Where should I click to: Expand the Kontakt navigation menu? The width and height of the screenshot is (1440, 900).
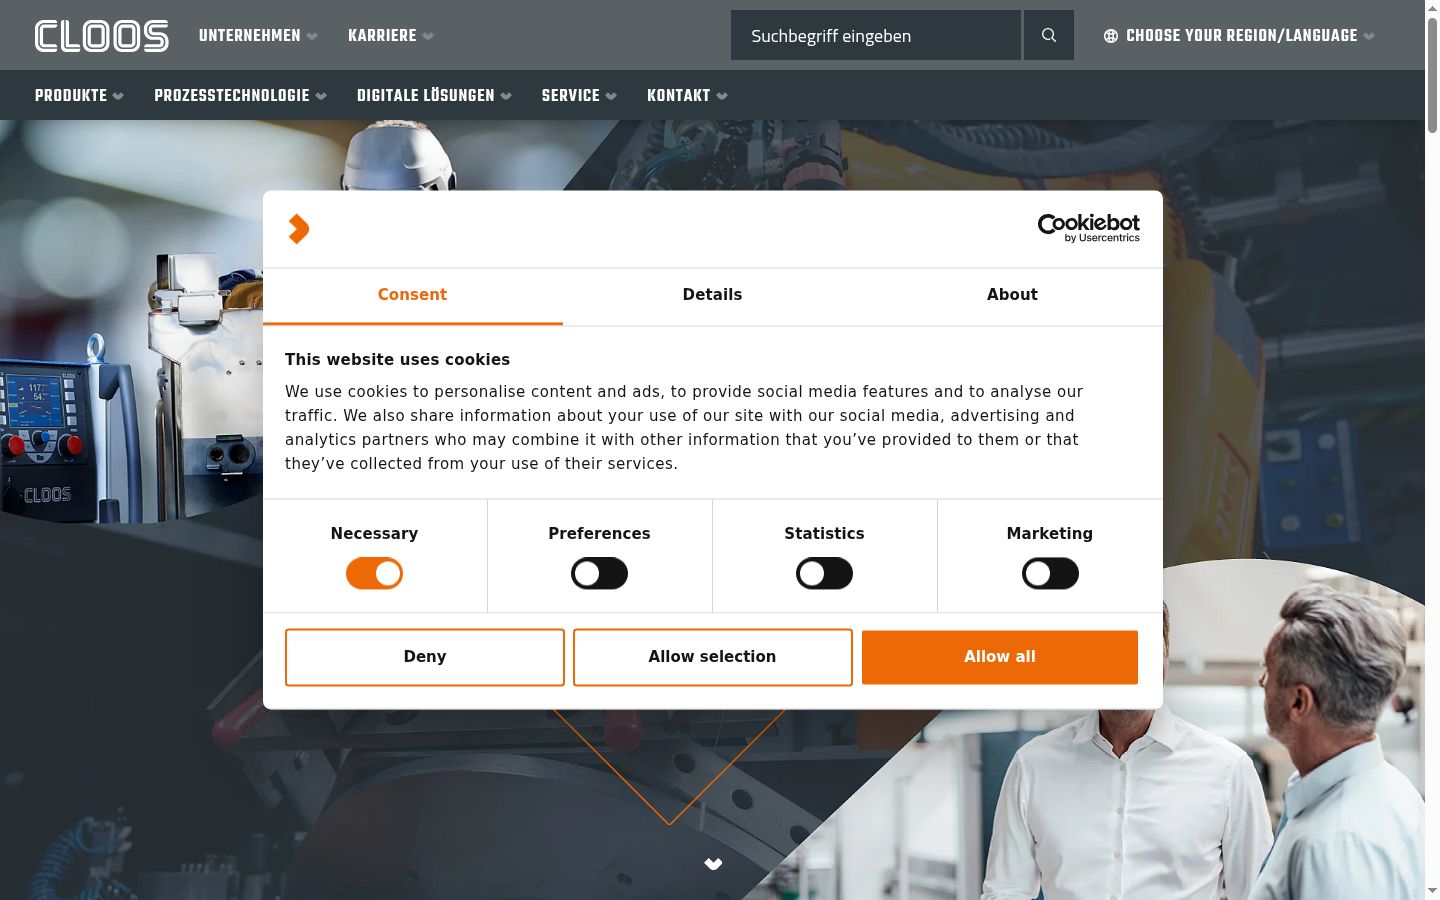tap(687, 96)
